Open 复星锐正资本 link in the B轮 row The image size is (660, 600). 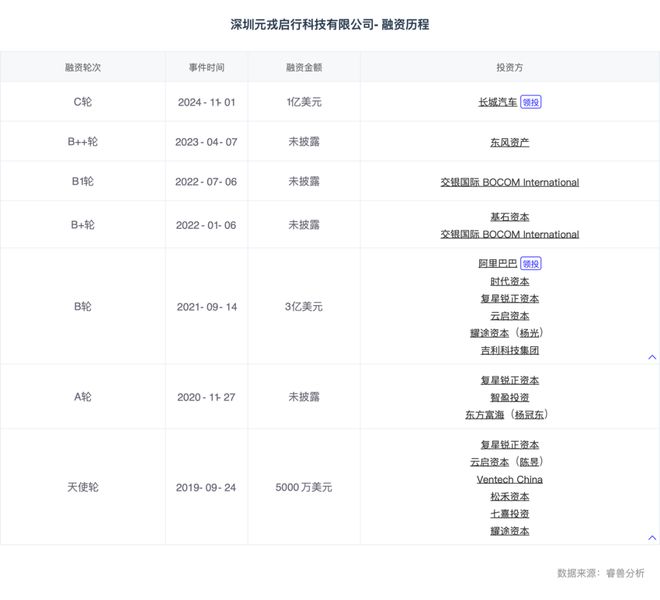tap(509, 299)
